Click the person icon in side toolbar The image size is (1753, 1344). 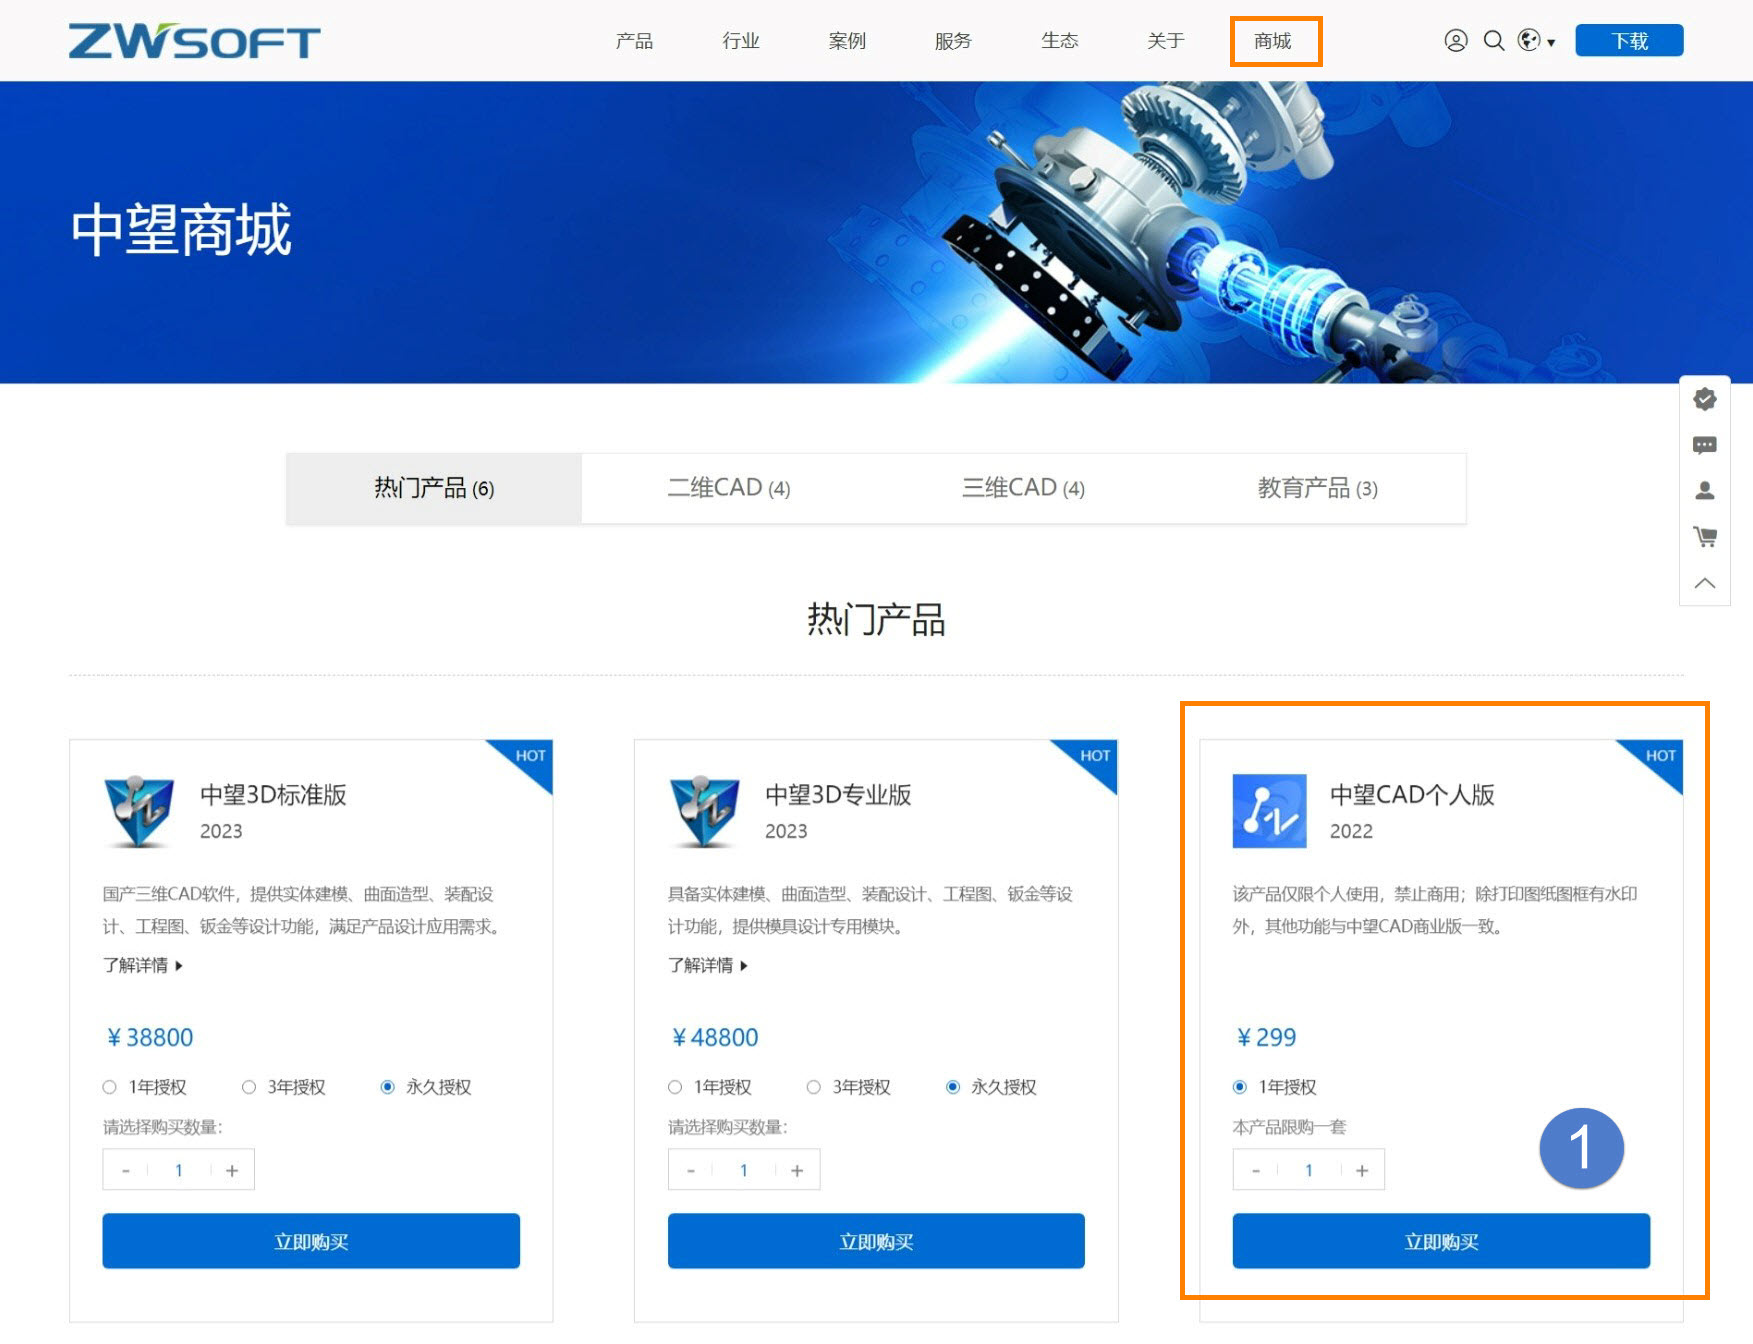click(1705, 491)
